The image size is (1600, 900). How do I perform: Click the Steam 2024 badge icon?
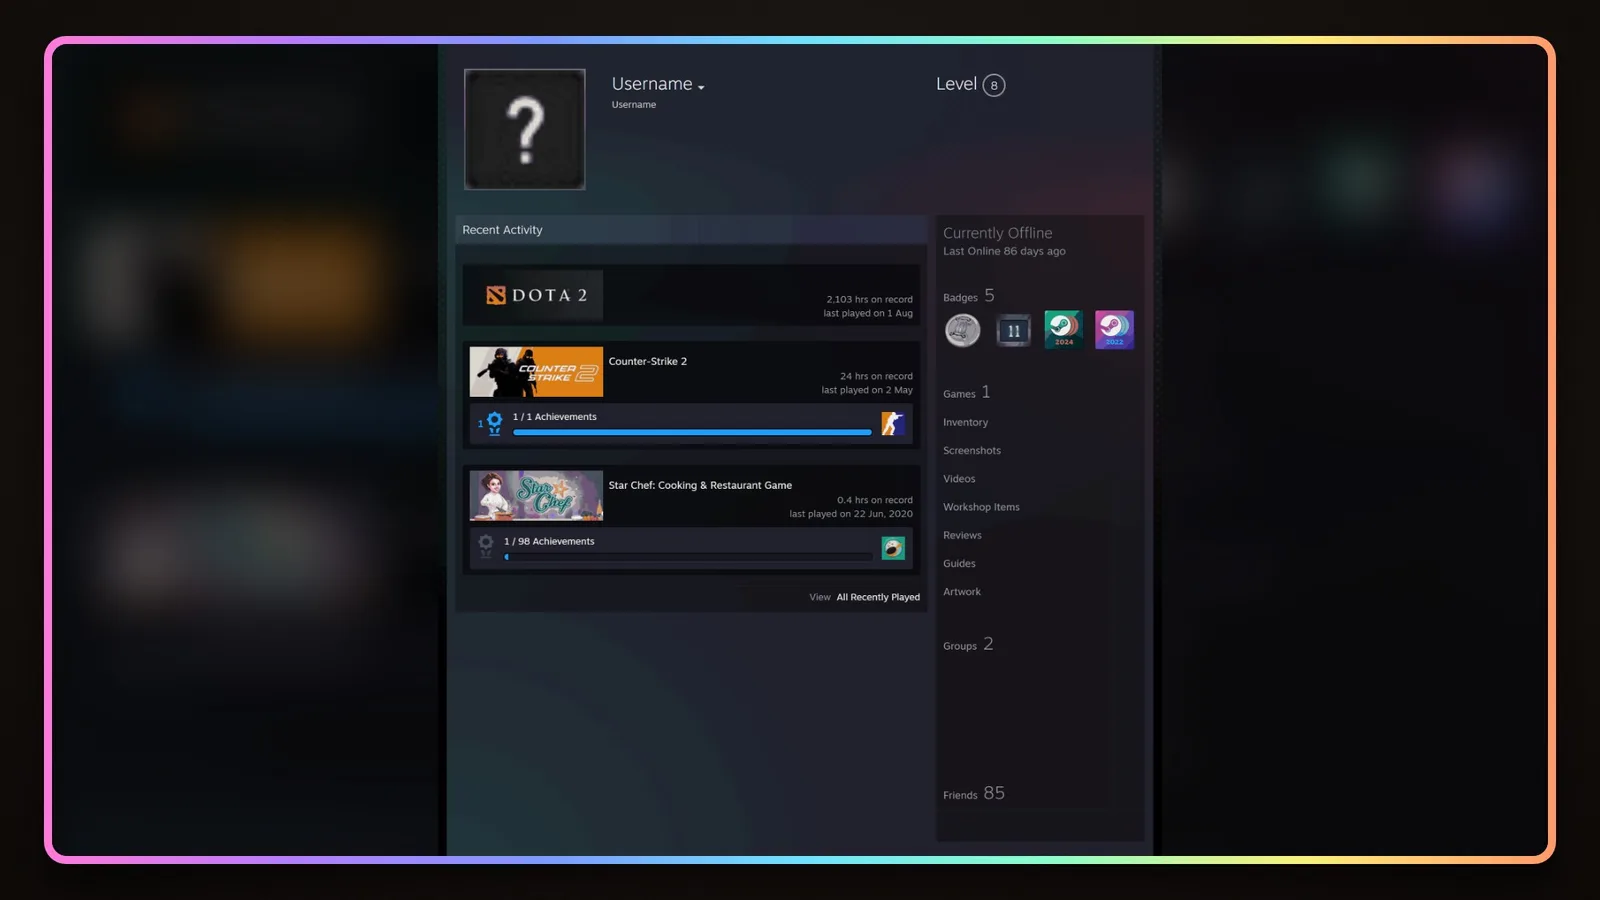tap(1063, 329)
